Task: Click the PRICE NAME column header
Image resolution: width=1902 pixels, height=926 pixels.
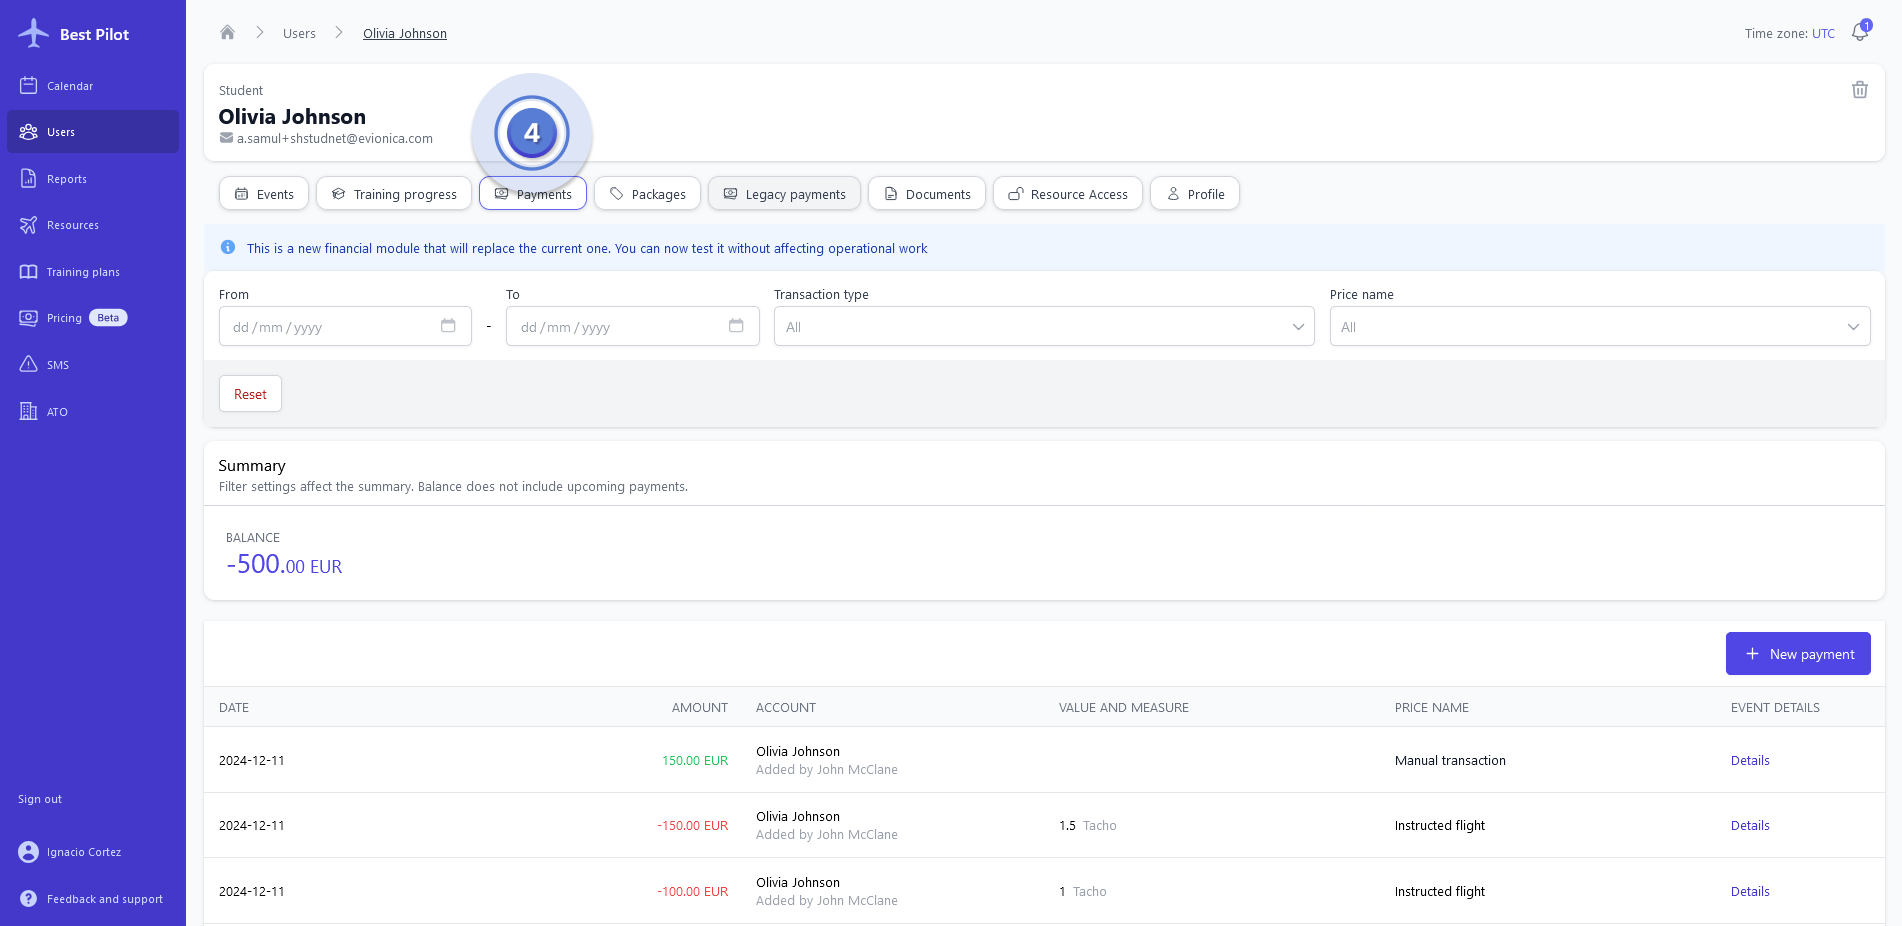Action: (1432, 707)
